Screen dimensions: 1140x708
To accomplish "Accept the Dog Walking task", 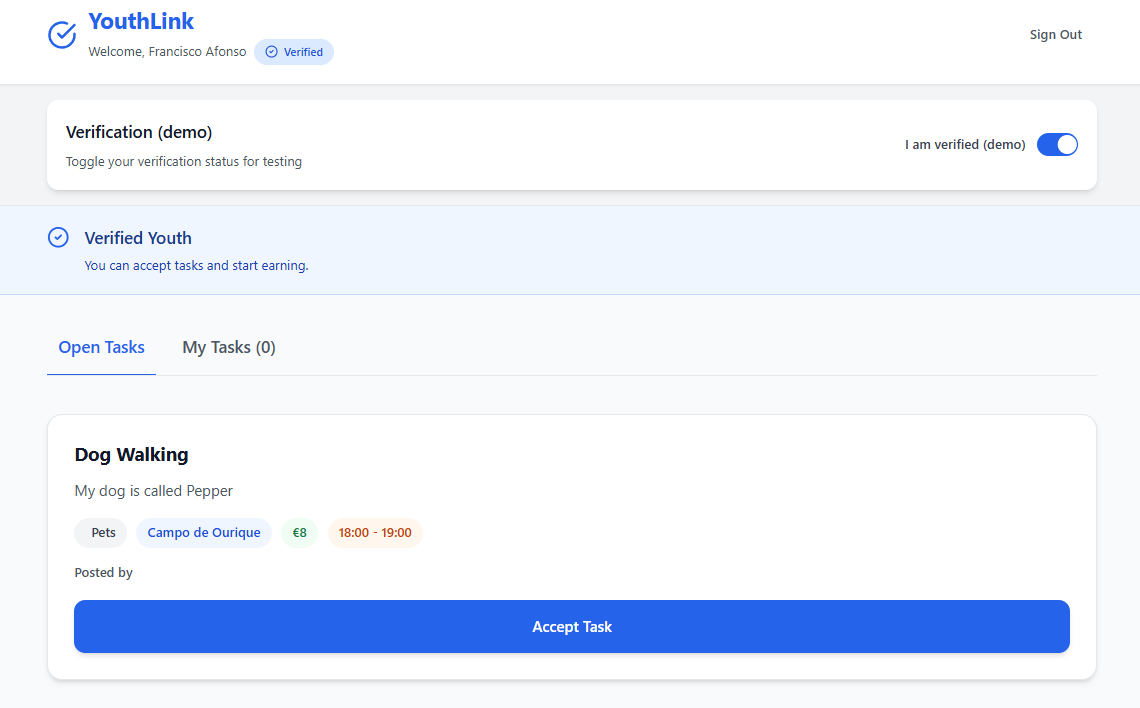I will click(x=571, y=627).
